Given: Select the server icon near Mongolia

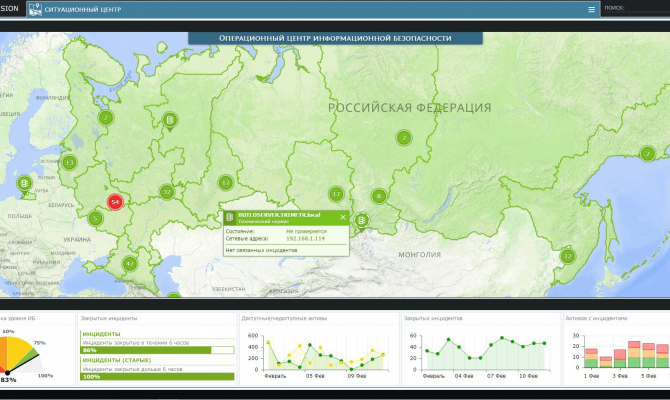Looking at the screenshot, I should point(362,220).
